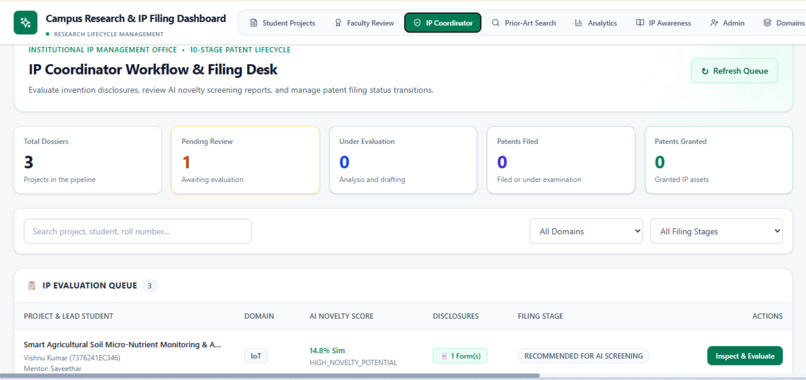Click the HIGH_NOVELTY_POTENTIAL label
The width and height of the screenshot is (806, 380).
coord(353,363)
